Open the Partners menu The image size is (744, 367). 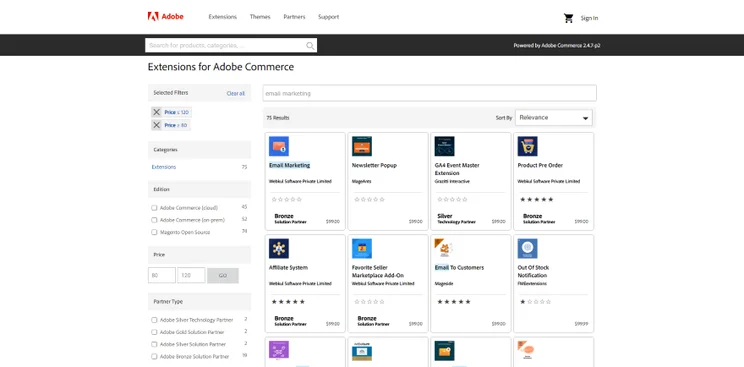pyautogui.click(x=294, y=17)
